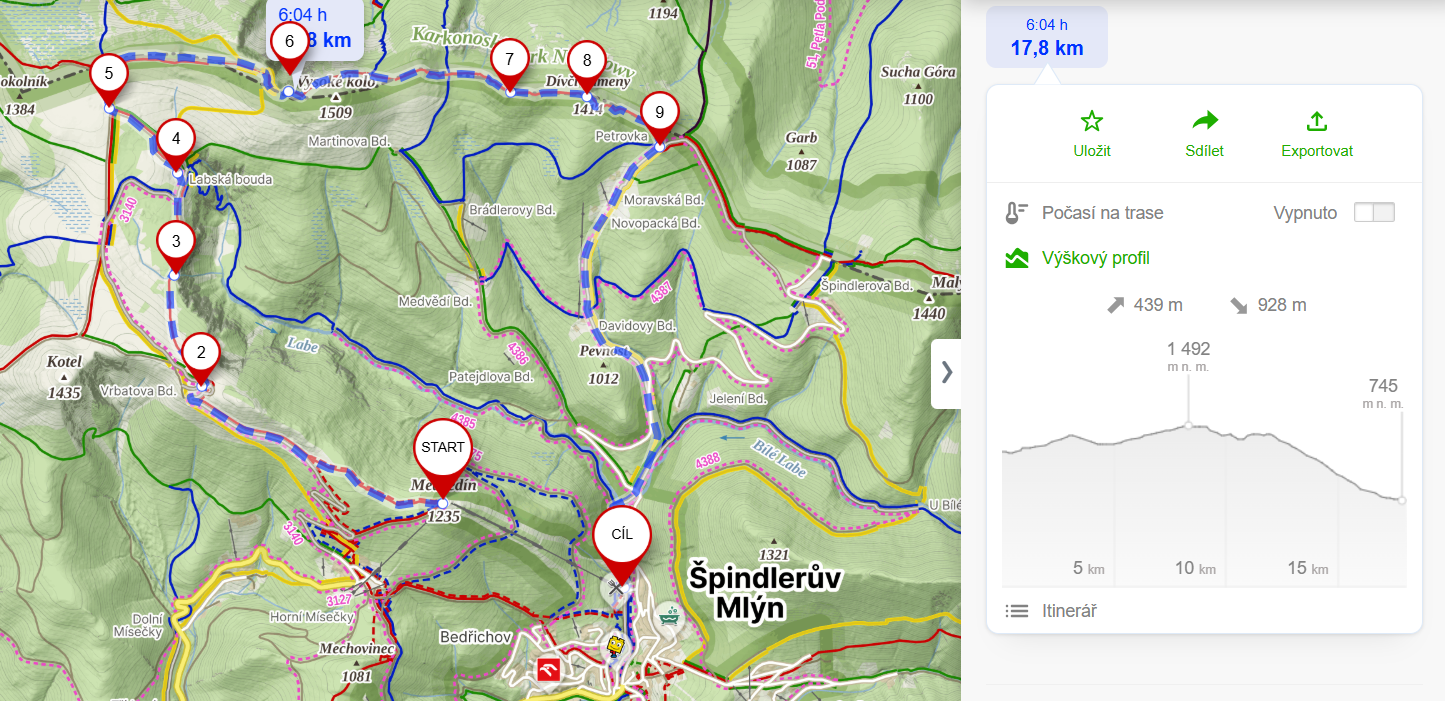Click the Medvědí Bd. map label
This screenshot has height=701, width=1445.
point(434,301)
